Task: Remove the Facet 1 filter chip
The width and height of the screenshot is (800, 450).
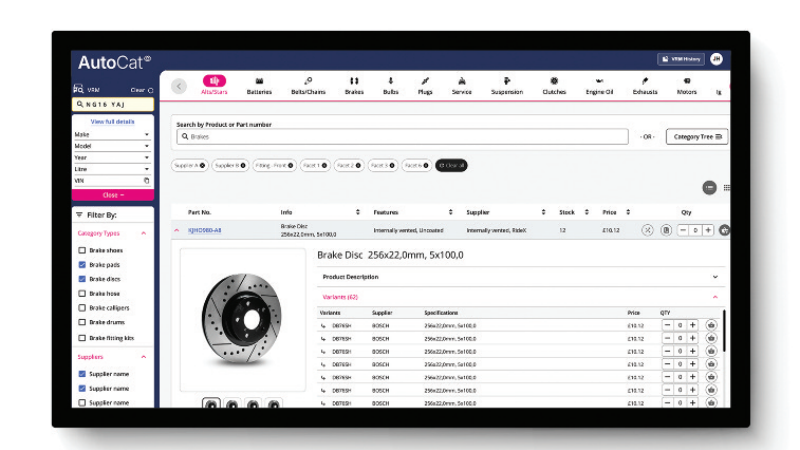Action: [x=324, y=165]
